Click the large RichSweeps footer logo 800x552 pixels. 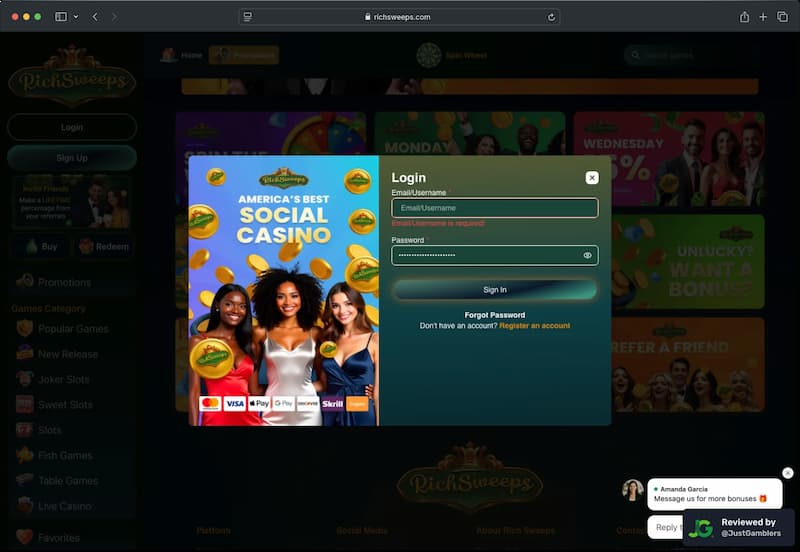(469, 478)
